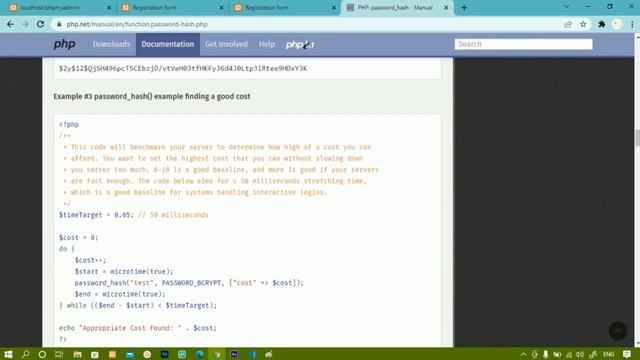Open the Chrome profile avatar

tap(617, 24)
